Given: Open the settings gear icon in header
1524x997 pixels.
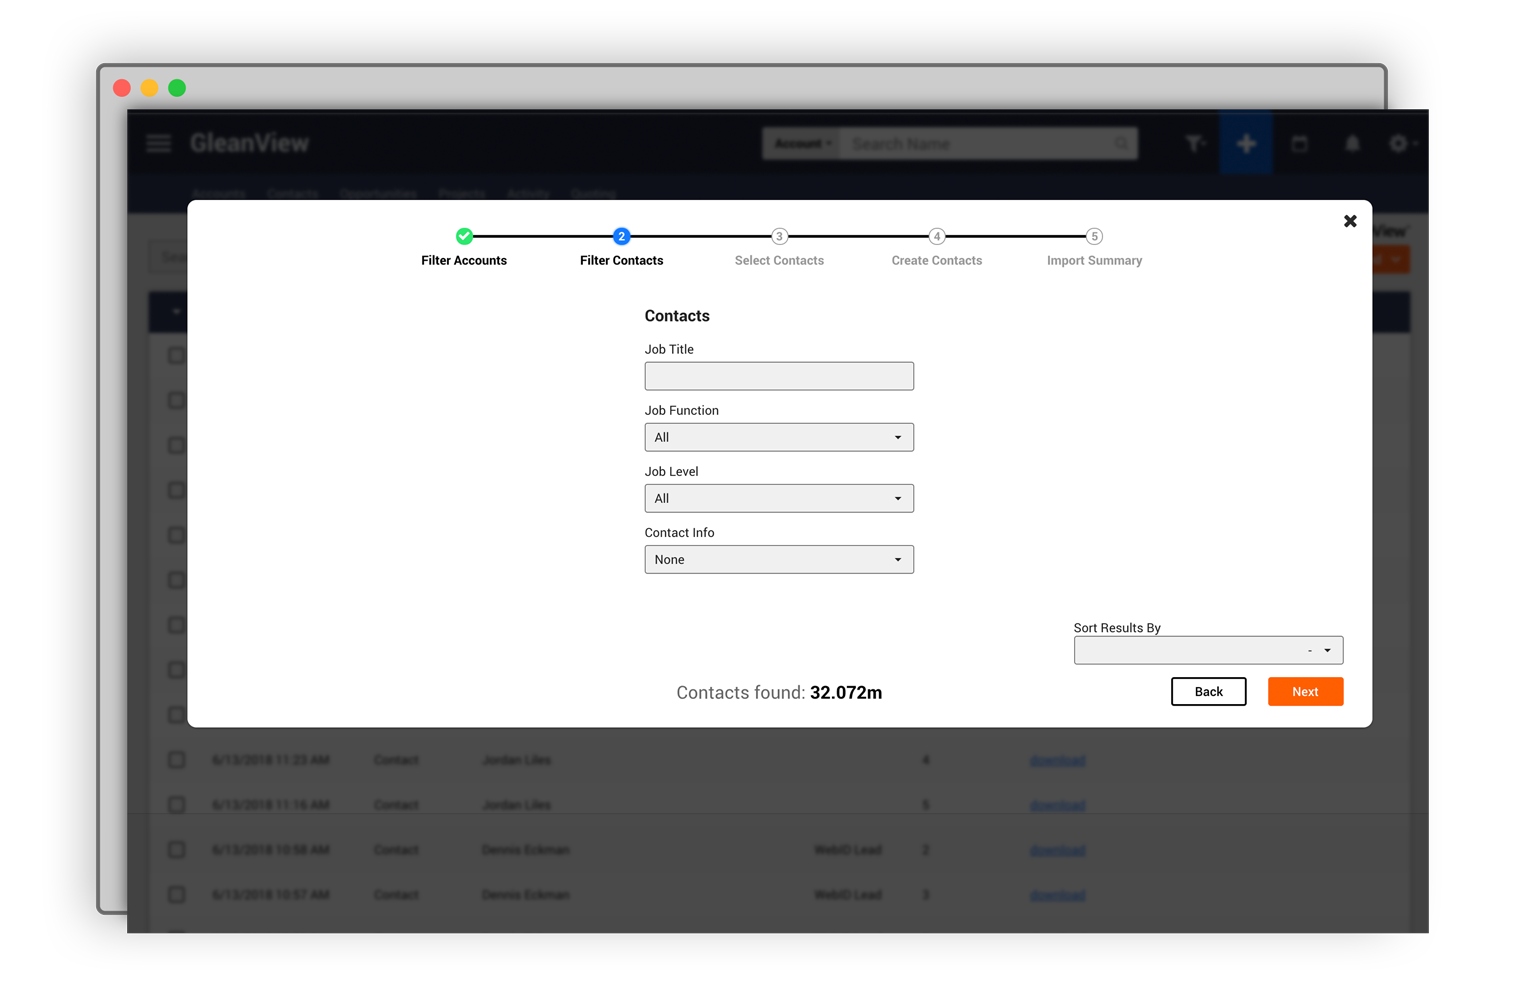Looking at the screenshot, I should tap(1401, 144).
